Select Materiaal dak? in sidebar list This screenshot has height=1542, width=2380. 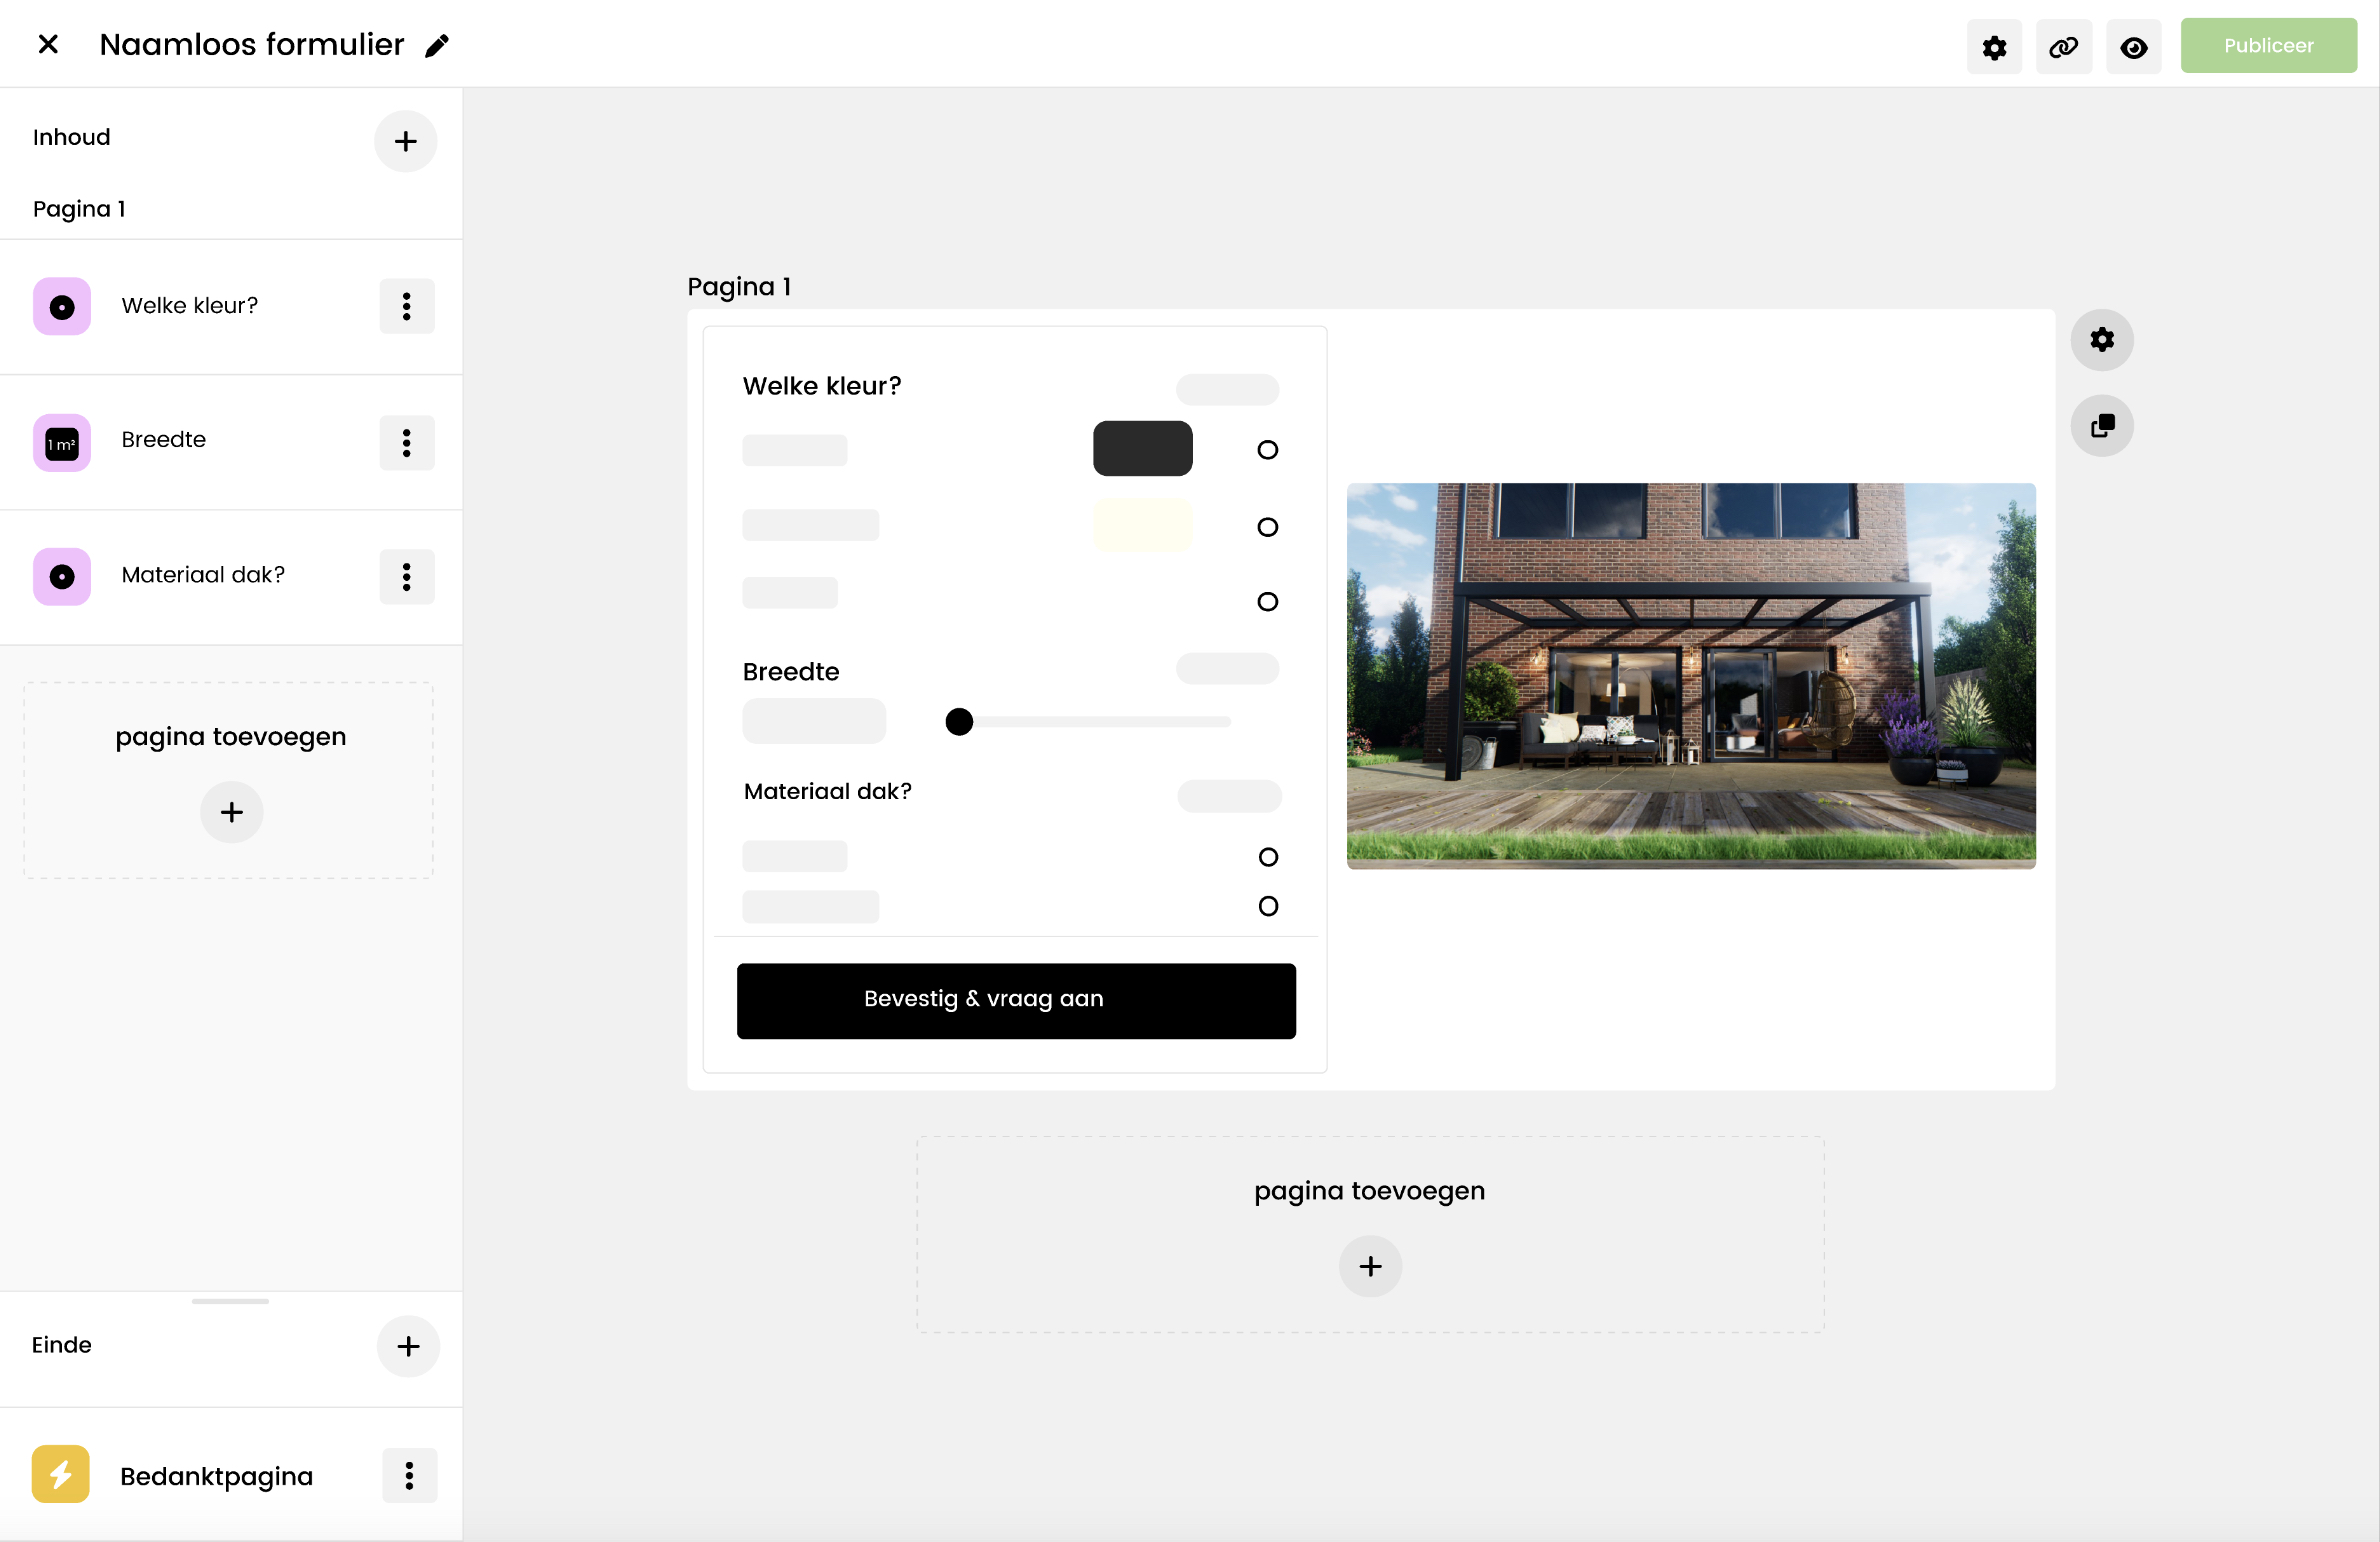[203, 575]
